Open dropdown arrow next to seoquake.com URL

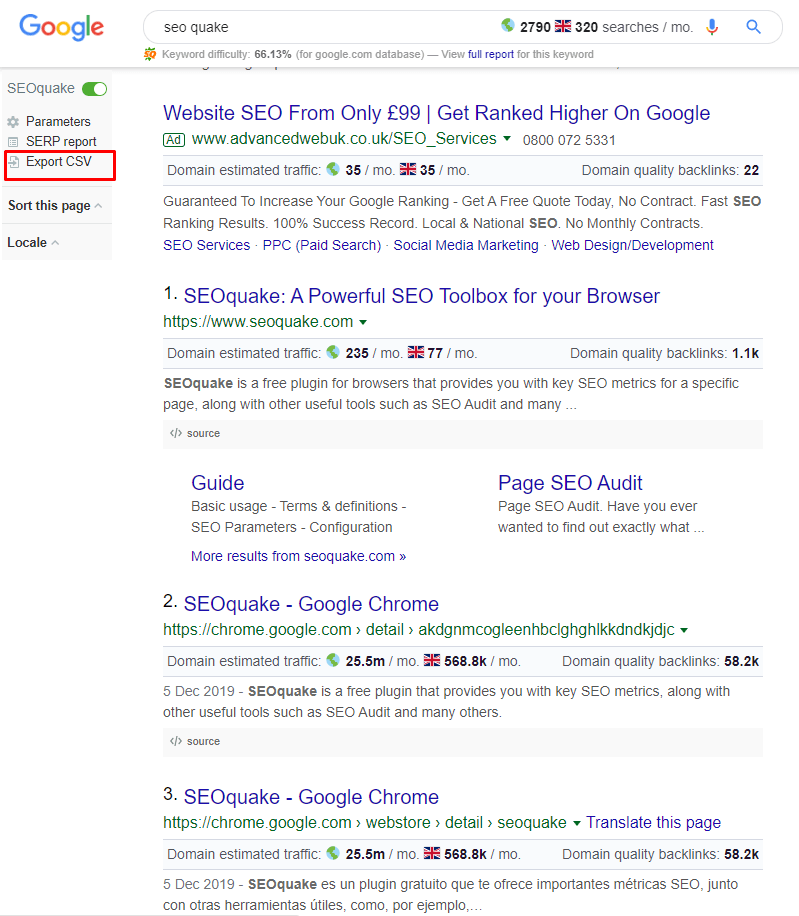click(x=363, y=322)
